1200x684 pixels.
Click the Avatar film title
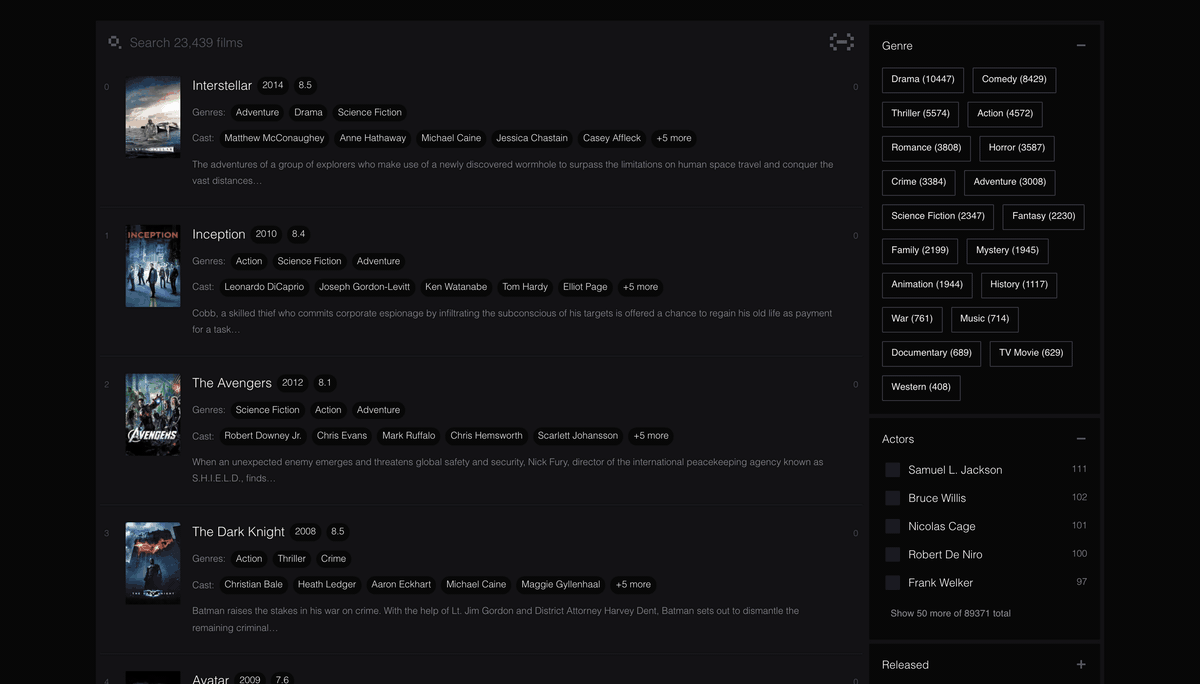211,680
